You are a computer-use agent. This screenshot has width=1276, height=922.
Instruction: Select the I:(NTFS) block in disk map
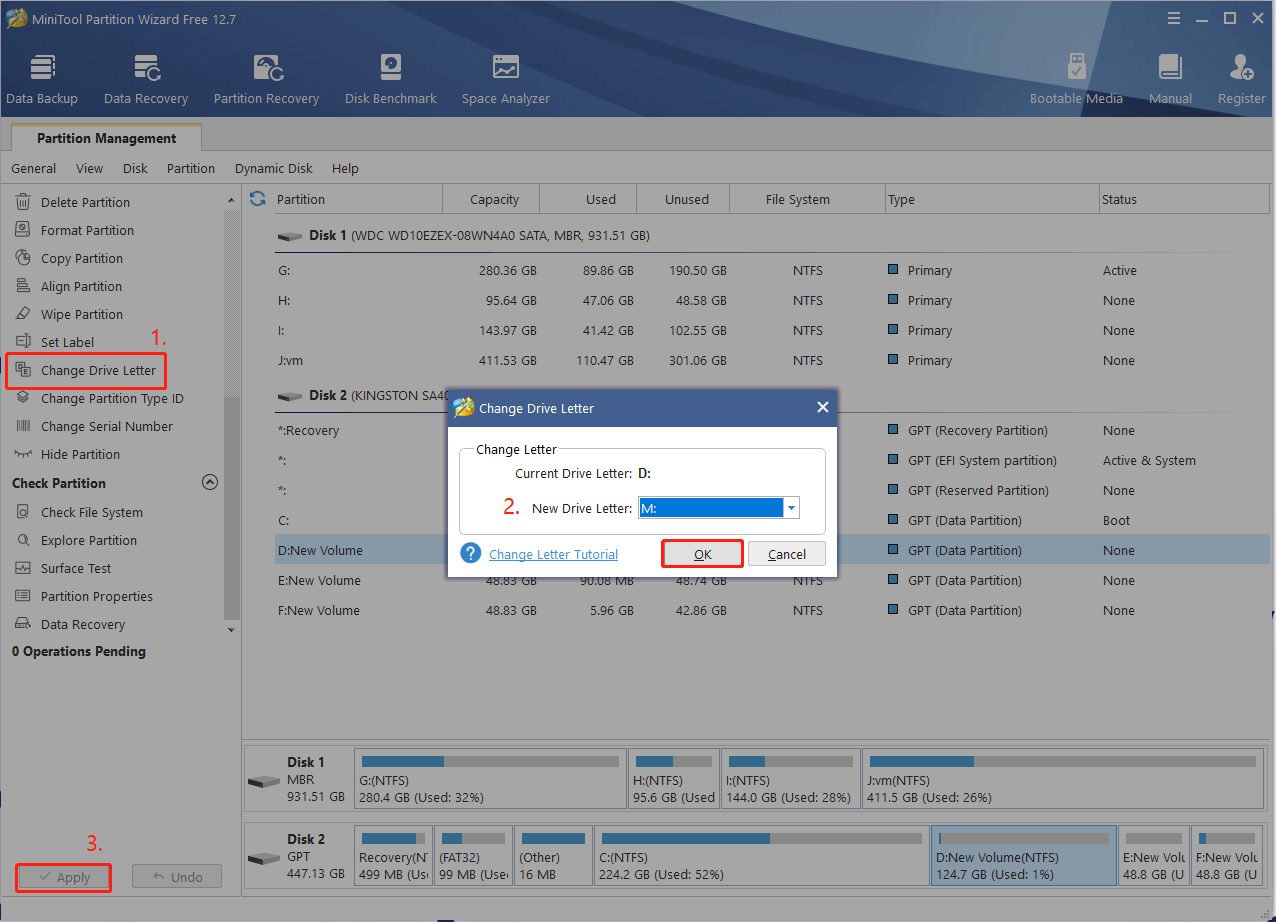click(x=790, y=778)
